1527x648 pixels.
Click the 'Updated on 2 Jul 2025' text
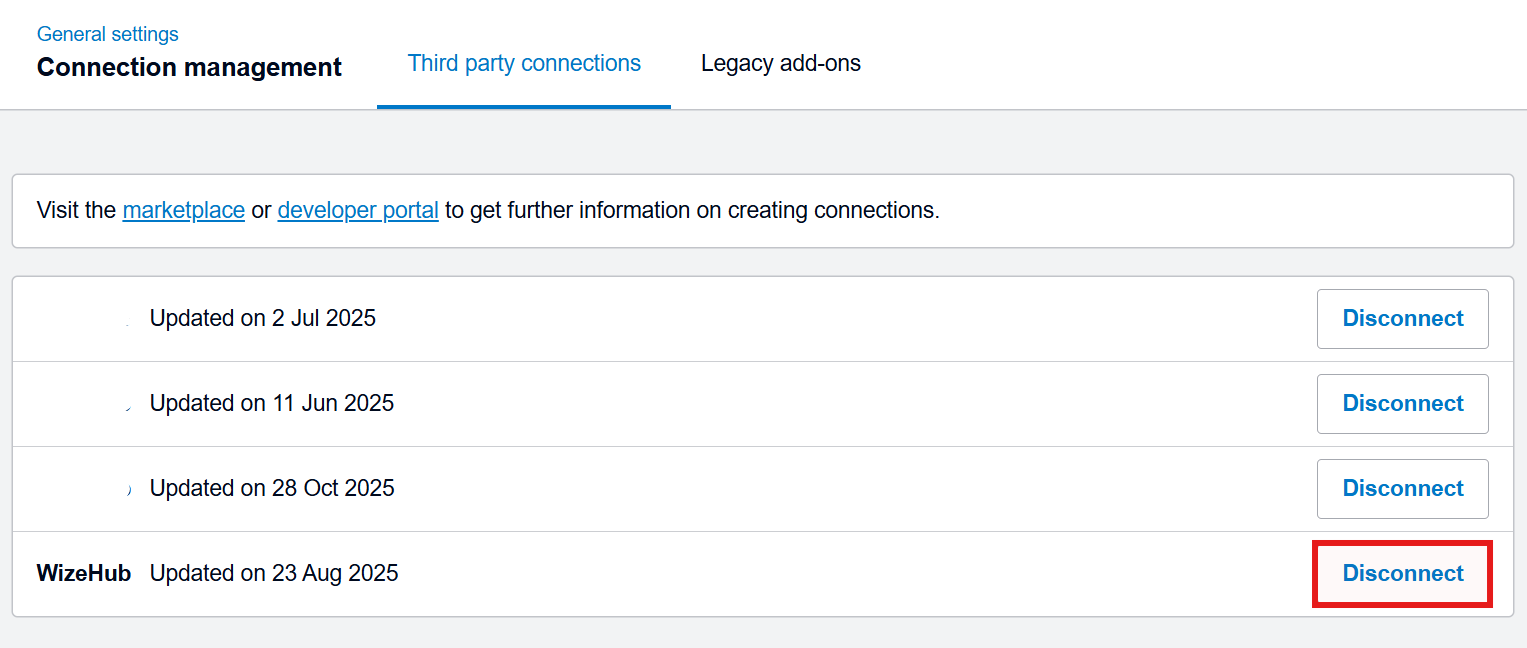click(x=263, y=319)
